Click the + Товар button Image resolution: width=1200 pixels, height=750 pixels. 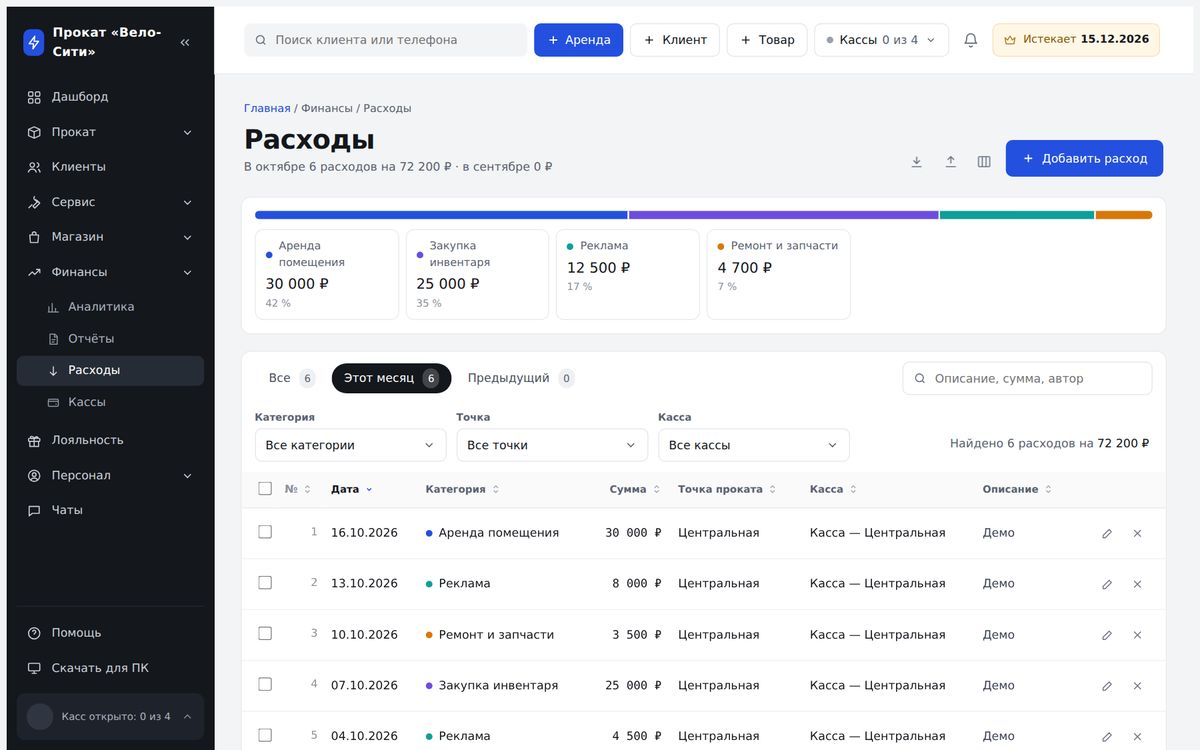[x=767, y=40]
